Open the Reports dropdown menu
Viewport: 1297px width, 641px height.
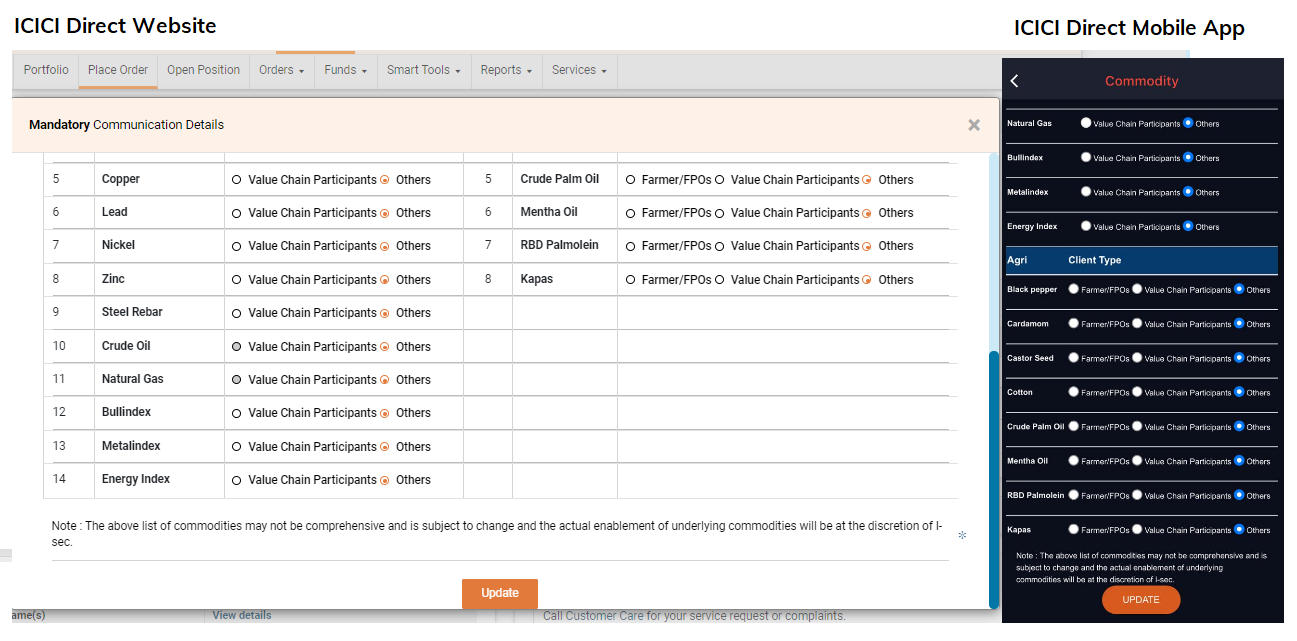[x=506, y=70]
